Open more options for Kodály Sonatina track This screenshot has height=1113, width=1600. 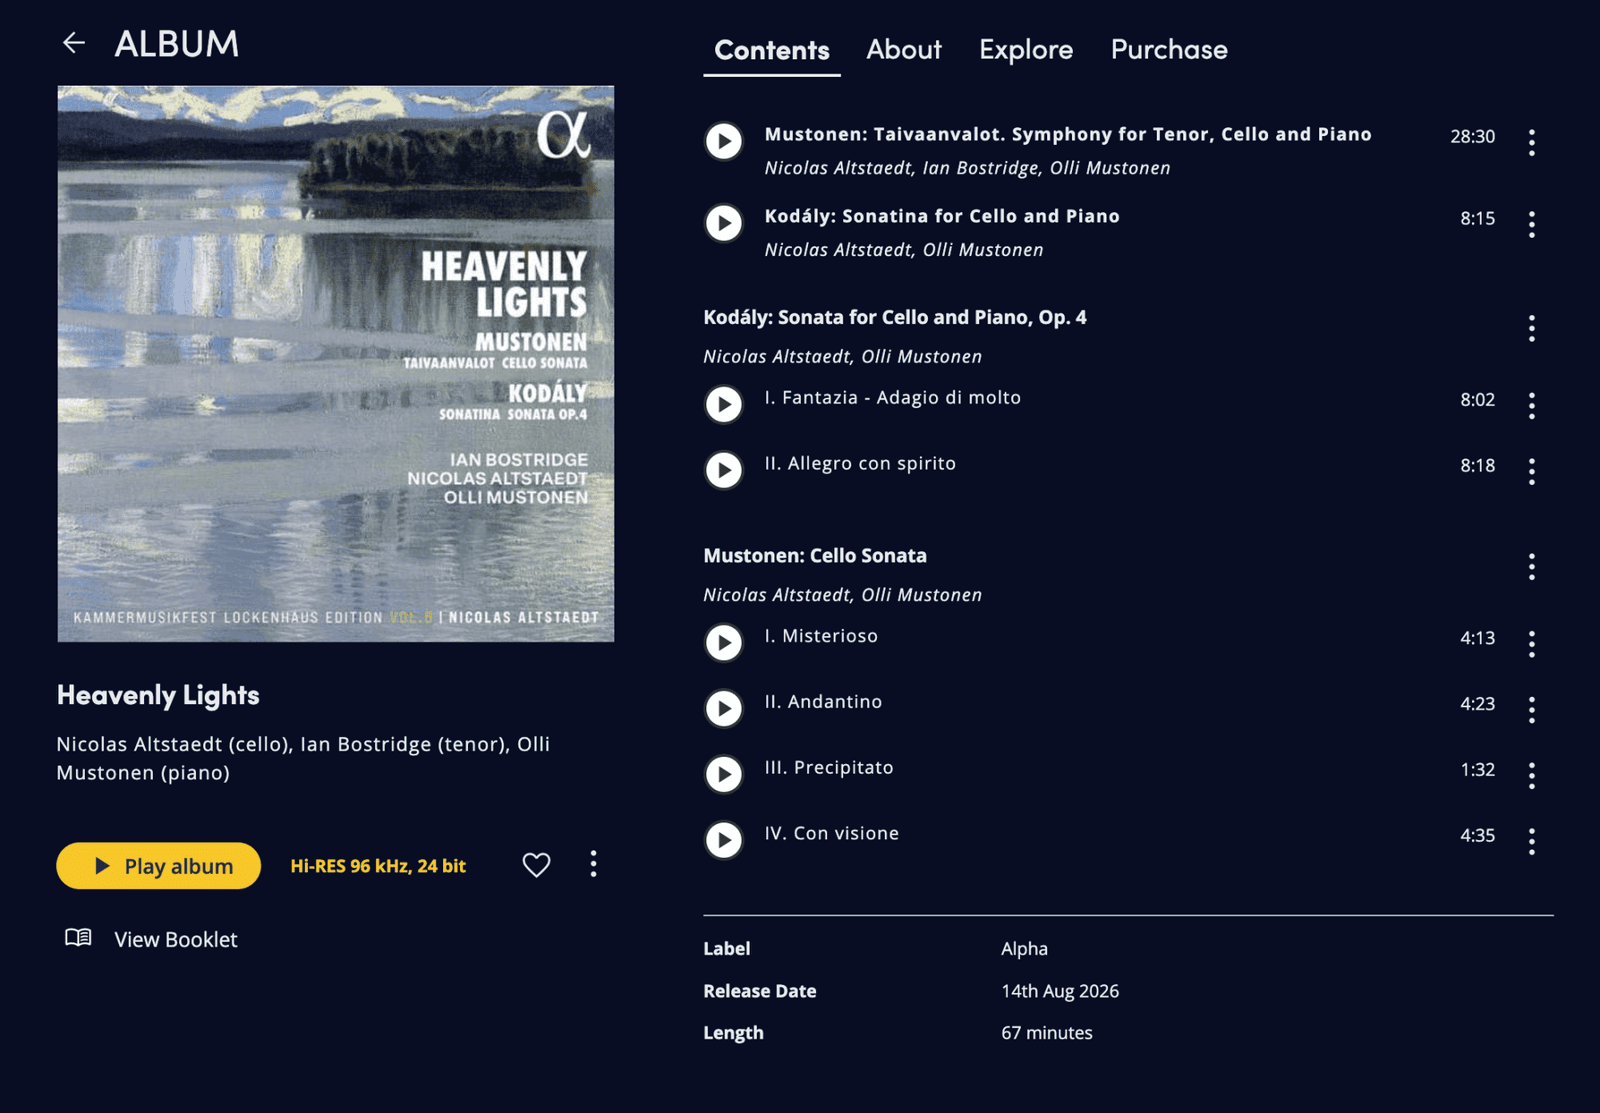tap(1531, 224)
